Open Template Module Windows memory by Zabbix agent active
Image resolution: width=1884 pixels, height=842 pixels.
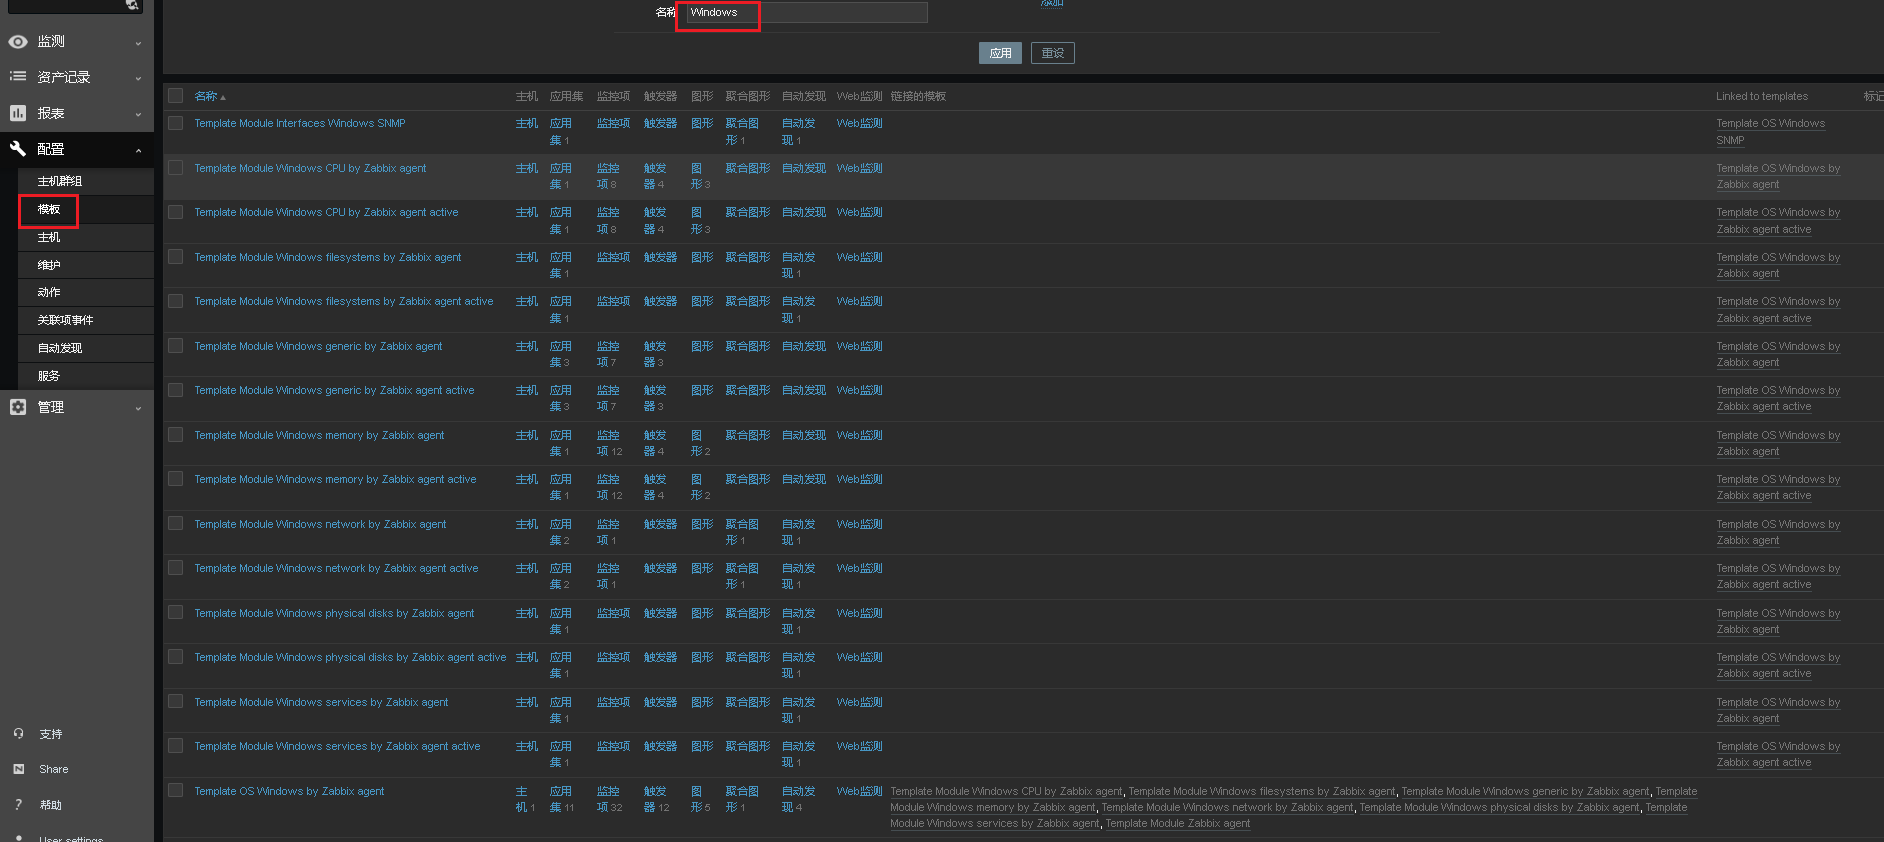point(335,479)
